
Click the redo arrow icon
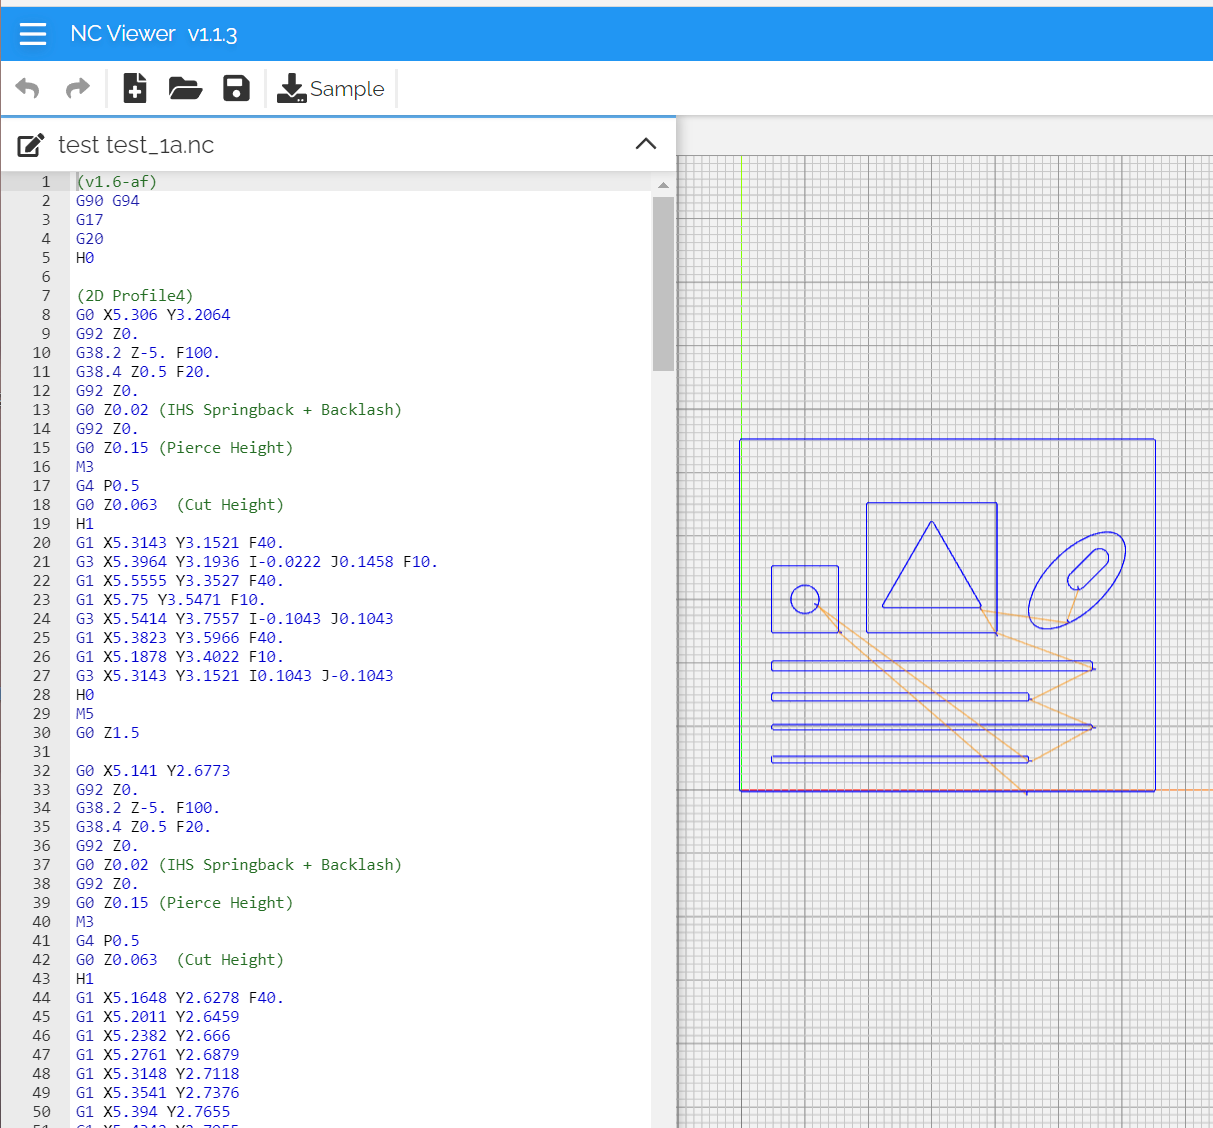(77, 89)
